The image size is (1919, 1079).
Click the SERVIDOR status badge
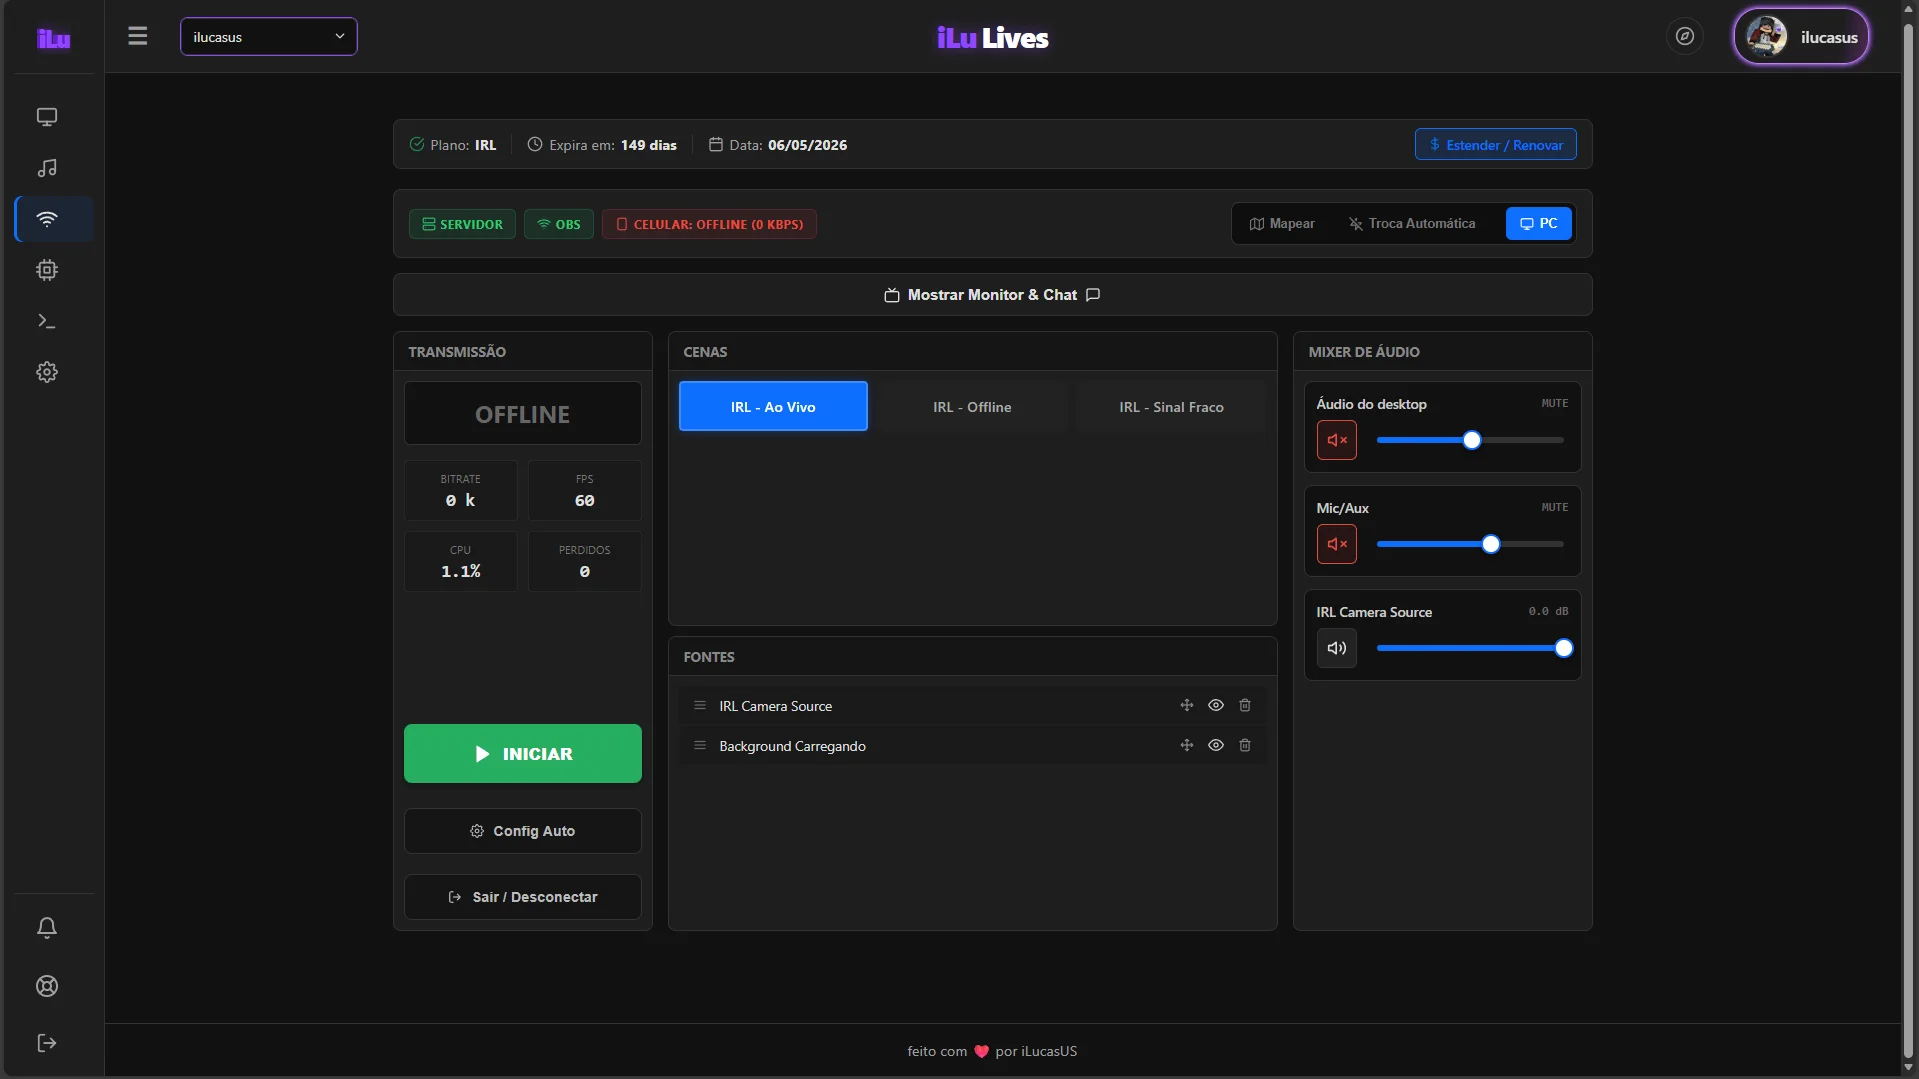[x=462, y=224]
